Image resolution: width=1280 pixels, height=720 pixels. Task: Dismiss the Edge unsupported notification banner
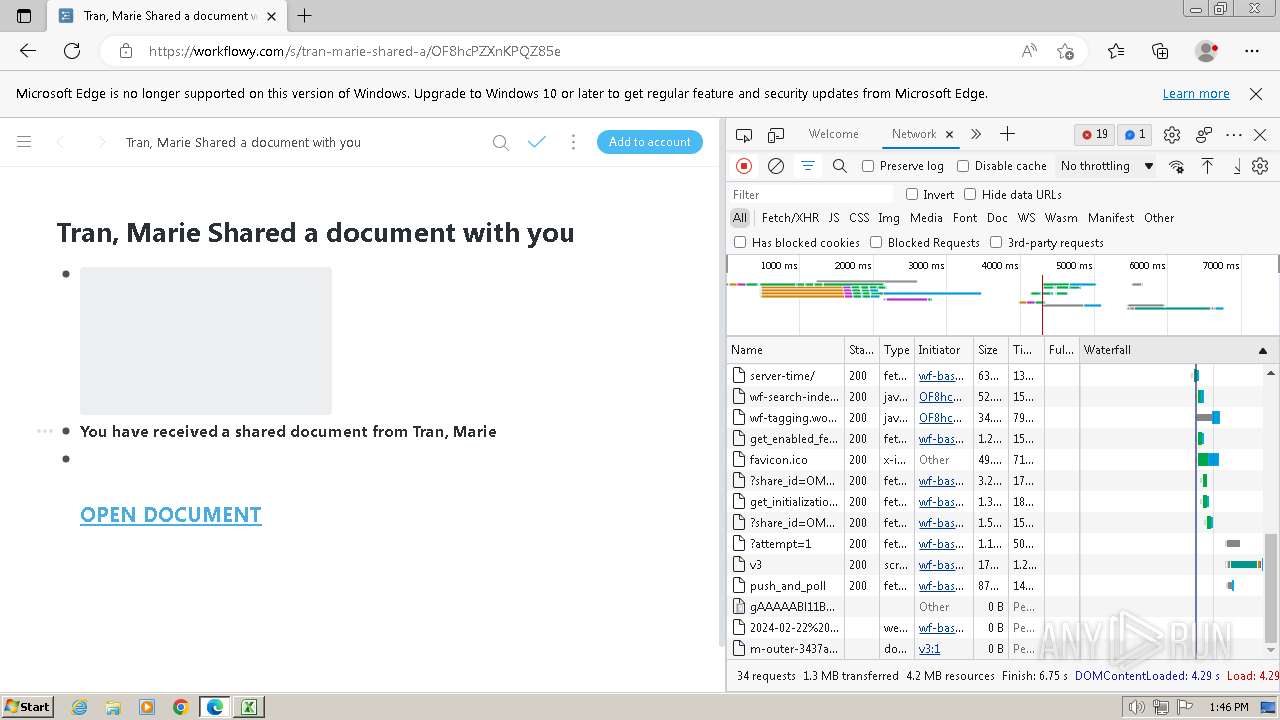tap(1256, 94)
